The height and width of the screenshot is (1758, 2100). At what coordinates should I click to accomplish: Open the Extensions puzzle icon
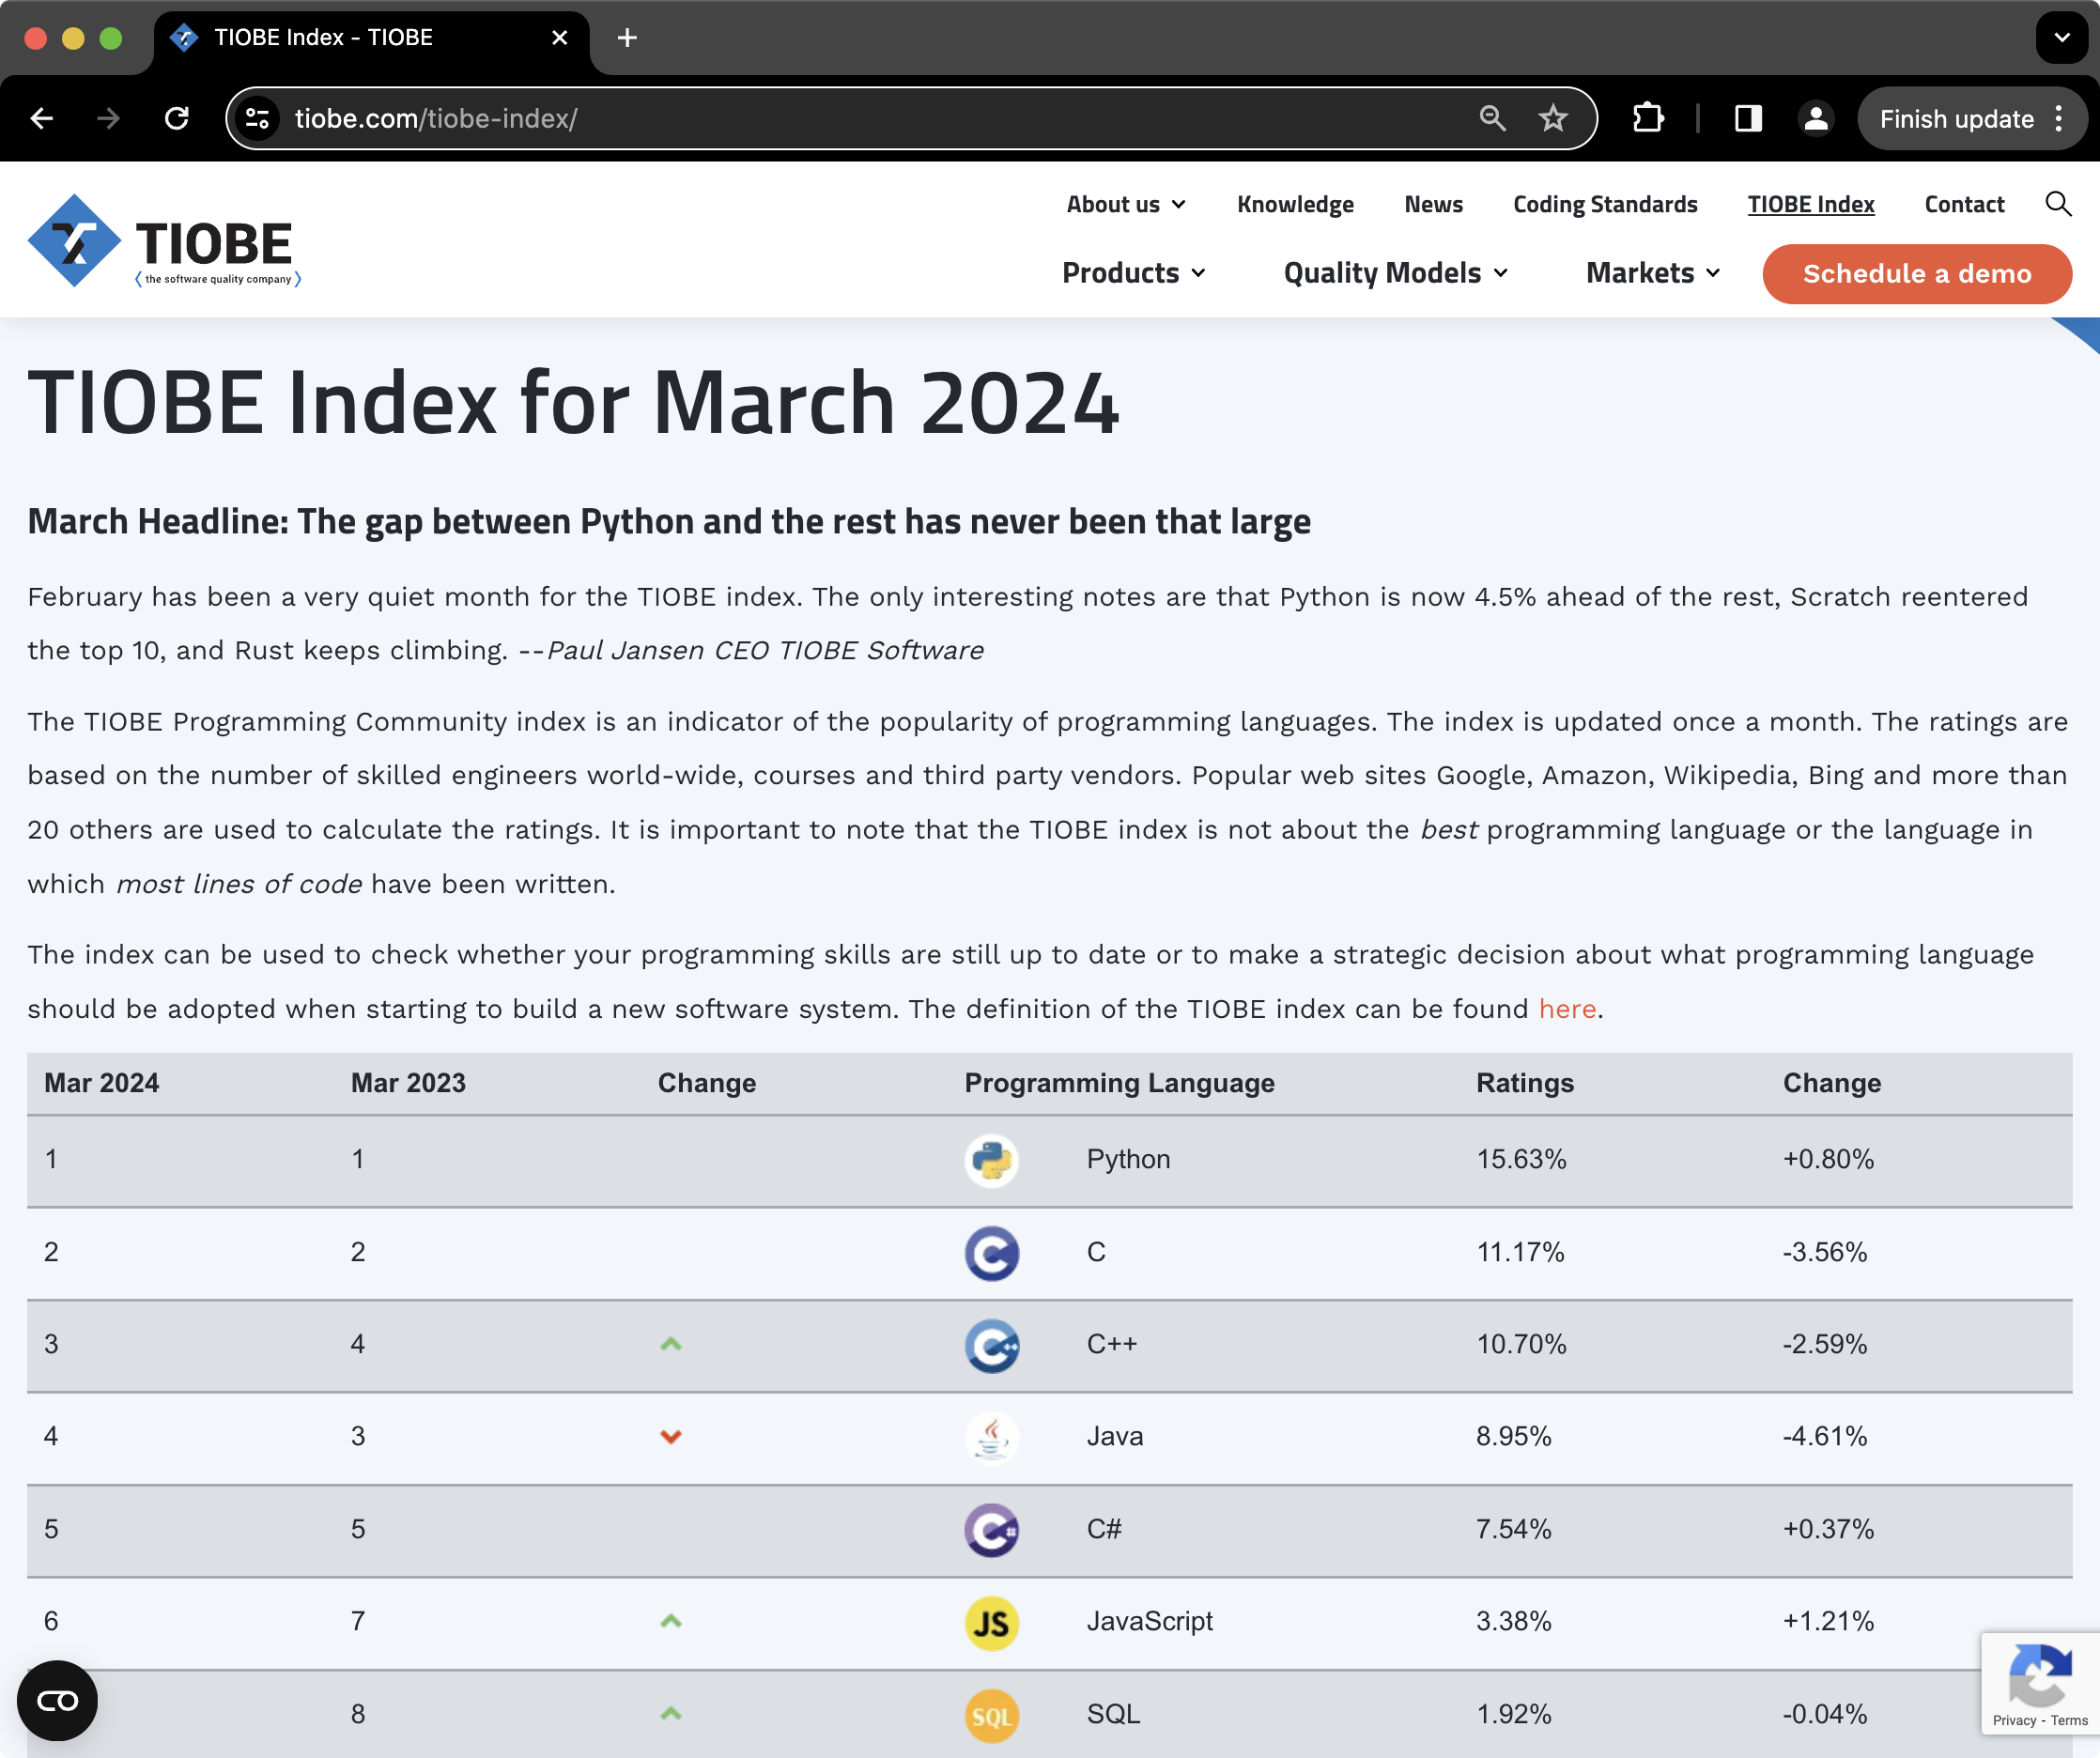[1648, 119]
